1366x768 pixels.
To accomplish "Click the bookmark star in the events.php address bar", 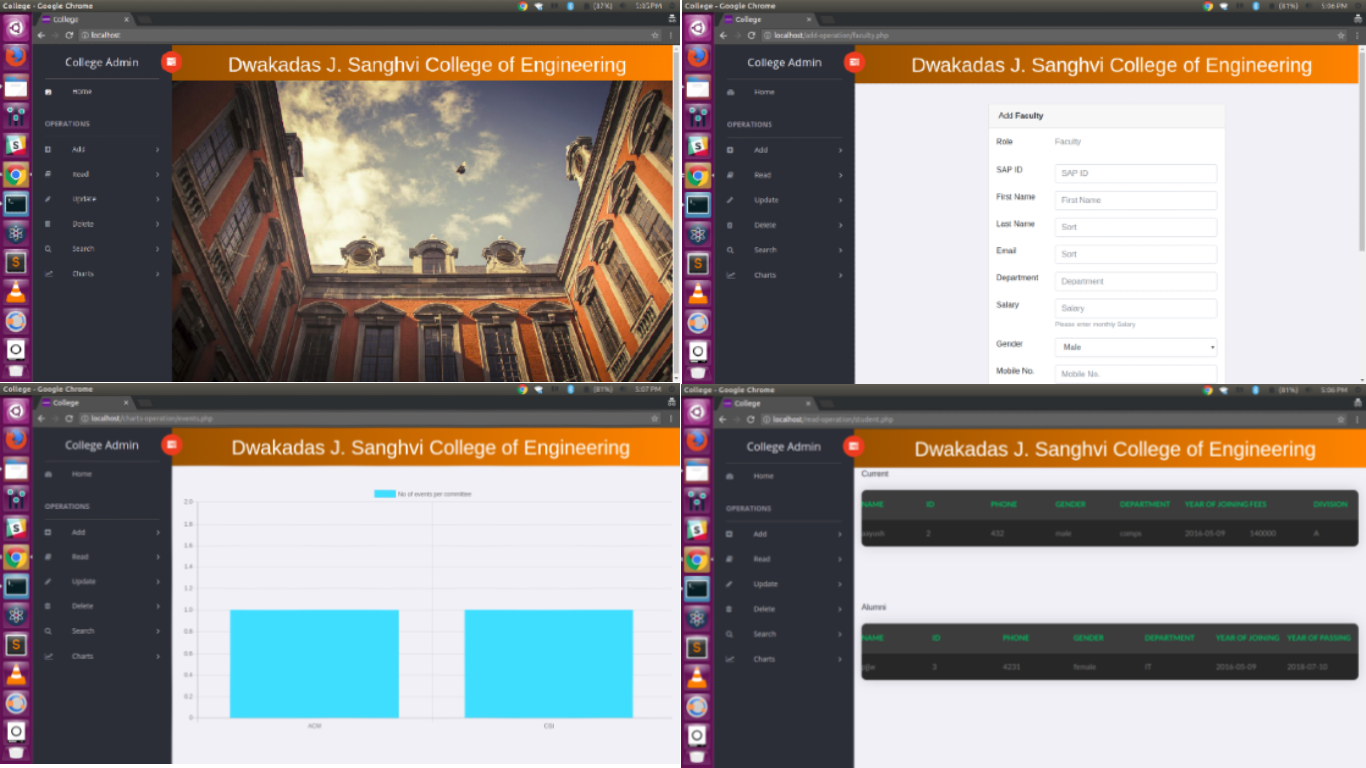I will 655,419.
